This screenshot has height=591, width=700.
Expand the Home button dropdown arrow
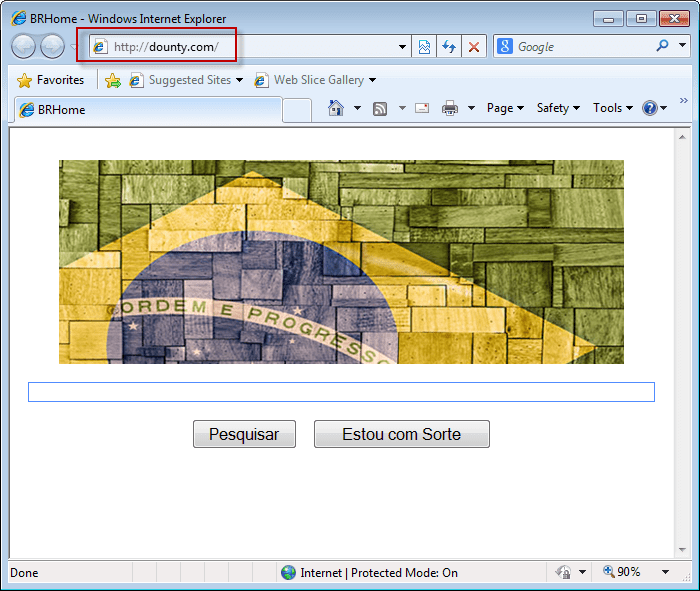point(357,108)
